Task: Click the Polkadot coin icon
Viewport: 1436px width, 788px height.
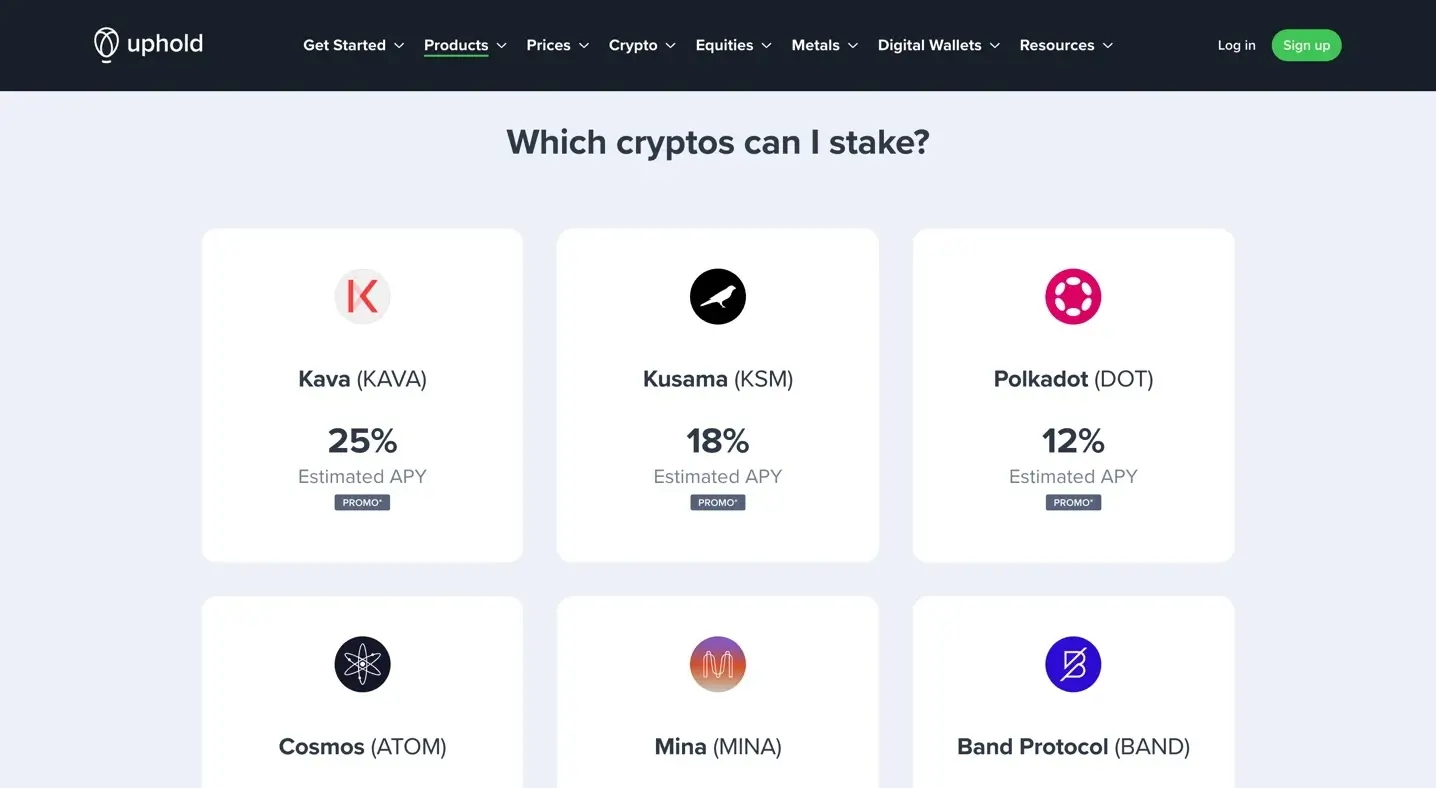Action: coord(1073,297)
